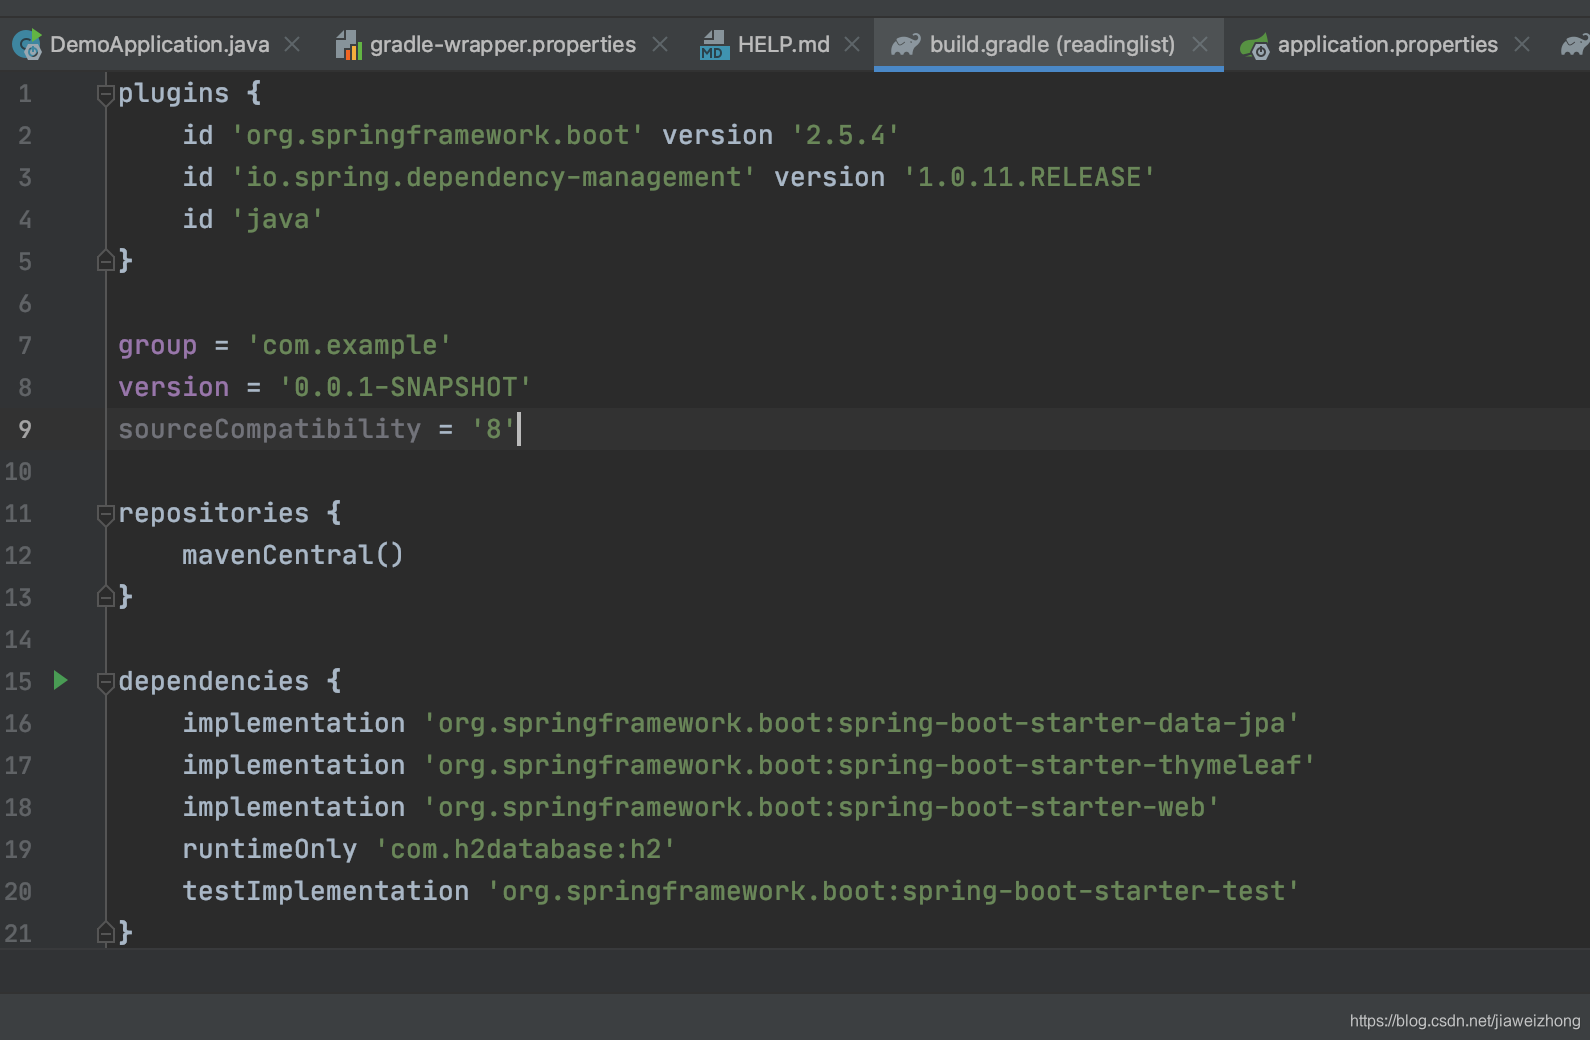Click the 'org.springframework.boot' plugin id string
This screenshot has width=1590, height=1040.
[x=438, y=135]
